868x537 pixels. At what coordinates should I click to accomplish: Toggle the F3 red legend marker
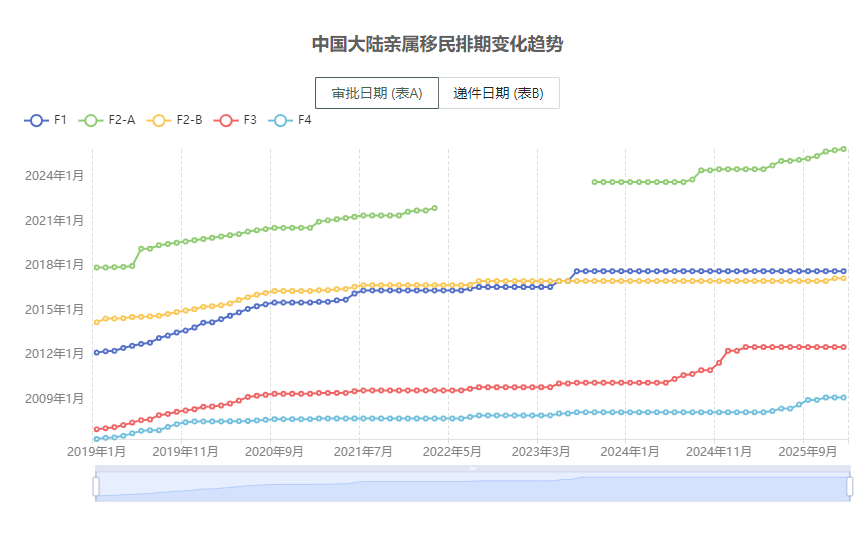pos(226,120)
